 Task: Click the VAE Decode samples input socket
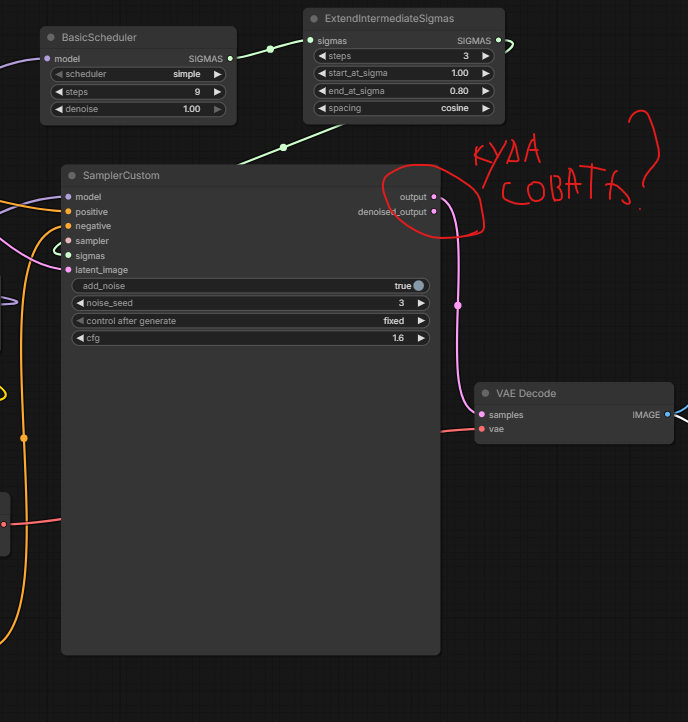pyautogui.click(x=482, y=414)
